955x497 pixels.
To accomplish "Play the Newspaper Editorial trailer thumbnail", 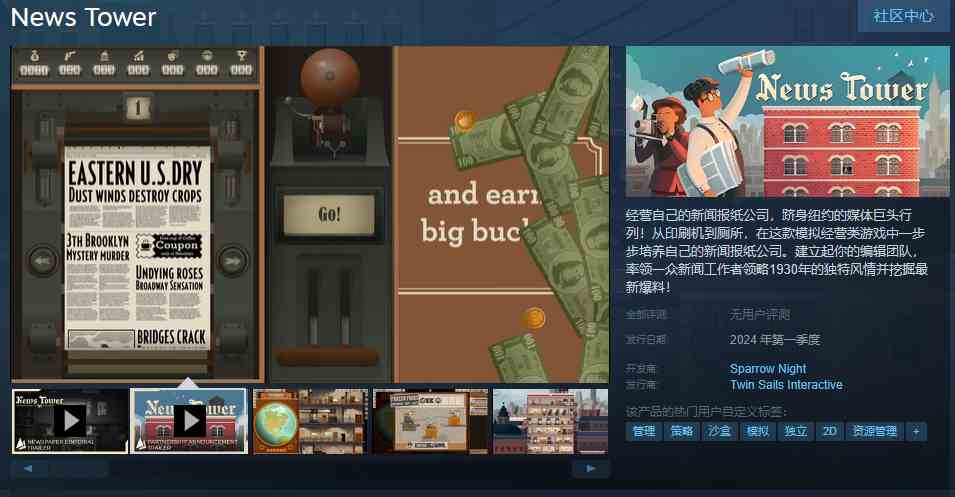I will tap(70, 421).
